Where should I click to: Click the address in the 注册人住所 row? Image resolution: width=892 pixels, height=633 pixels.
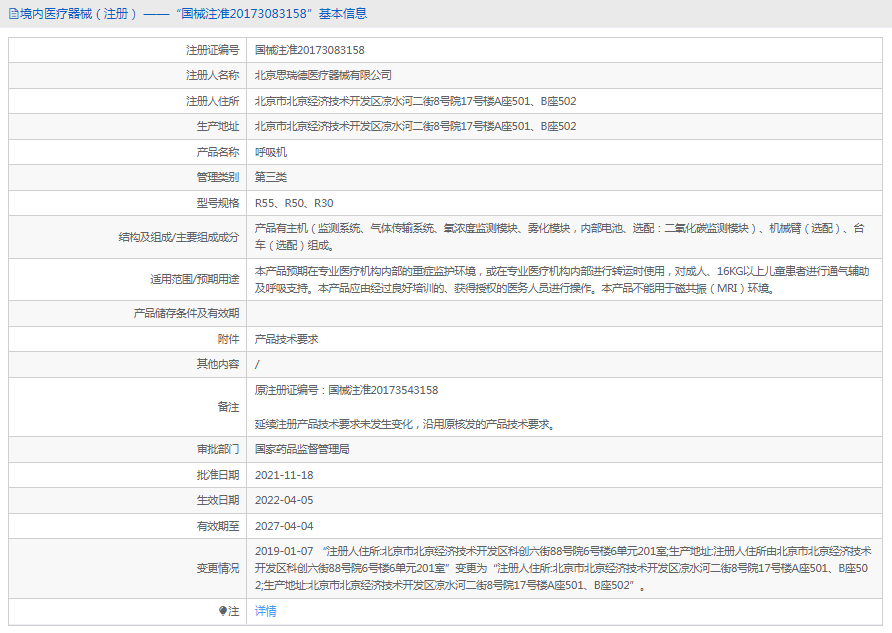point(415,101)
